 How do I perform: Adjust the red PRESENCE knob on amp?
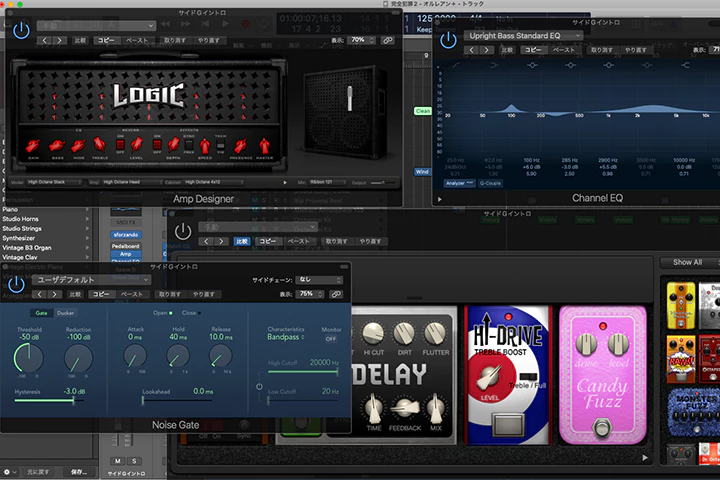tap(240, 146)
